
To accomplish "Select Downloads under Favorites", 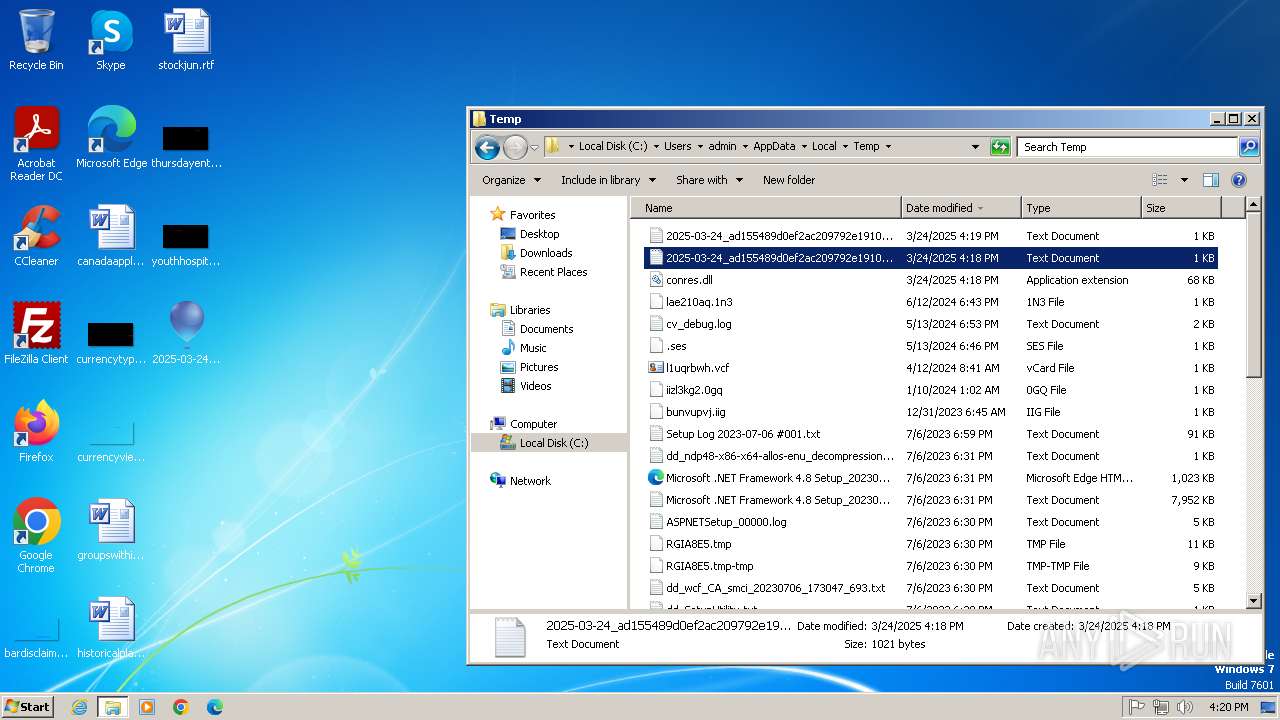I will [546, 253].
